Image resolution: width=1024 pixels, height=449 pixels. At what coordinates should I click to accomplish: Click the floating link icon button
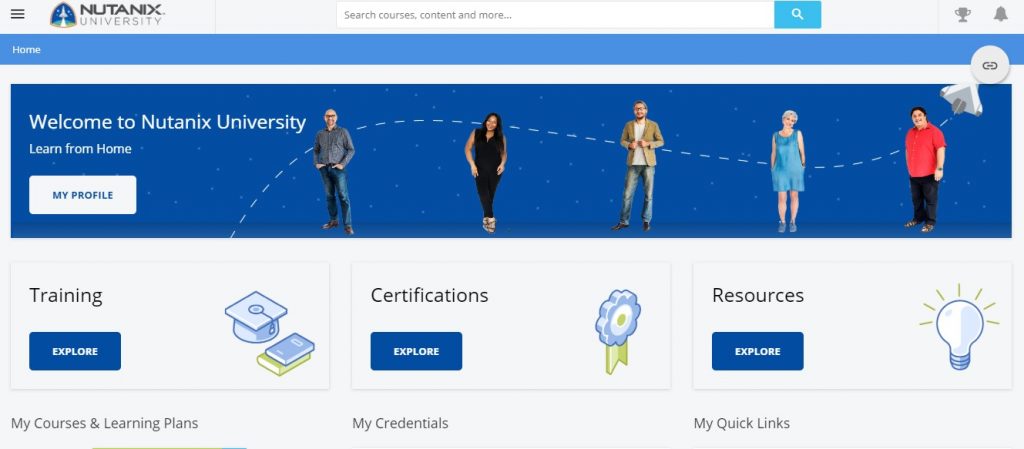990,65
